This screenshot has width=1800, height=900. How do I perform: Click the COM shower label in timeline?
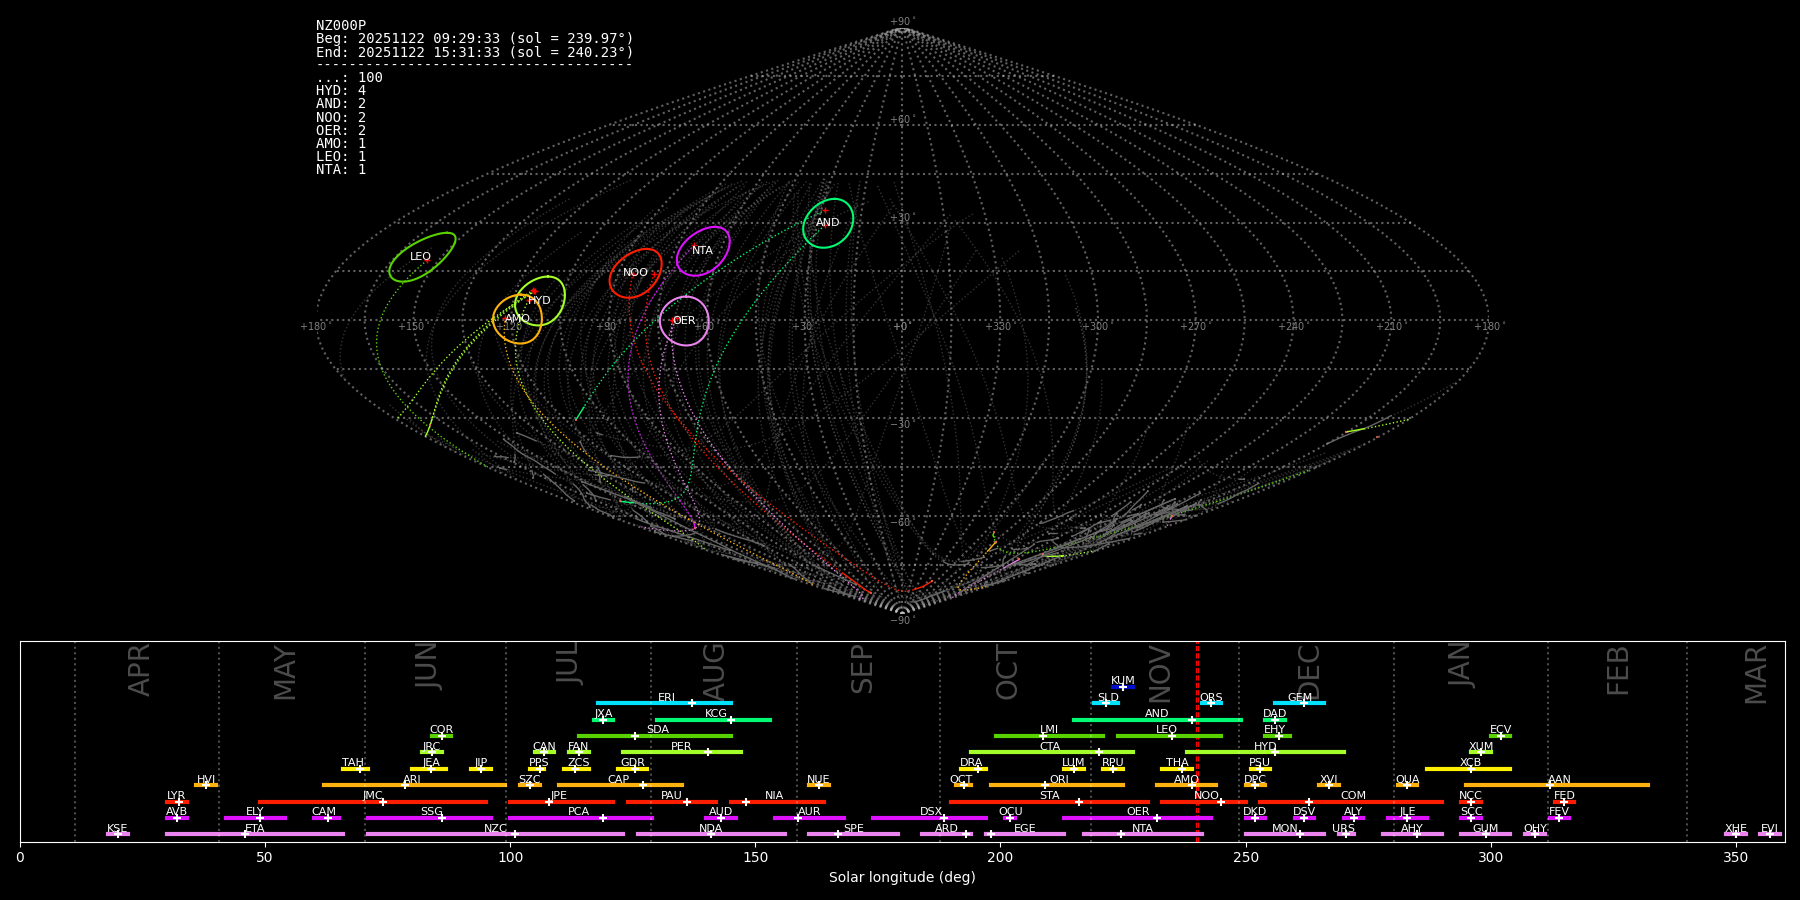pyautogui.click(x=1353, y=795)
